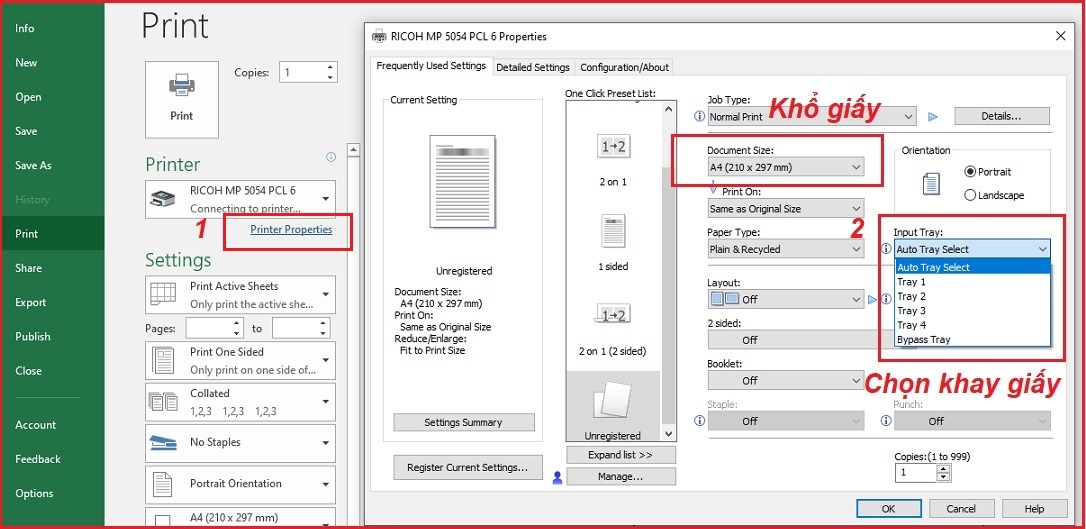
Task: Click the Details... button
Action: point(1002,116)
